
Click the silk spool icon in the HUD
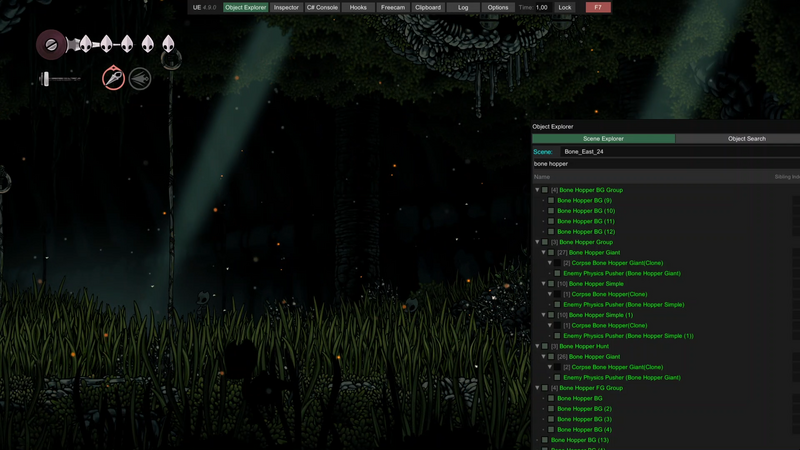pyautogui.click(x=51, y=44)
